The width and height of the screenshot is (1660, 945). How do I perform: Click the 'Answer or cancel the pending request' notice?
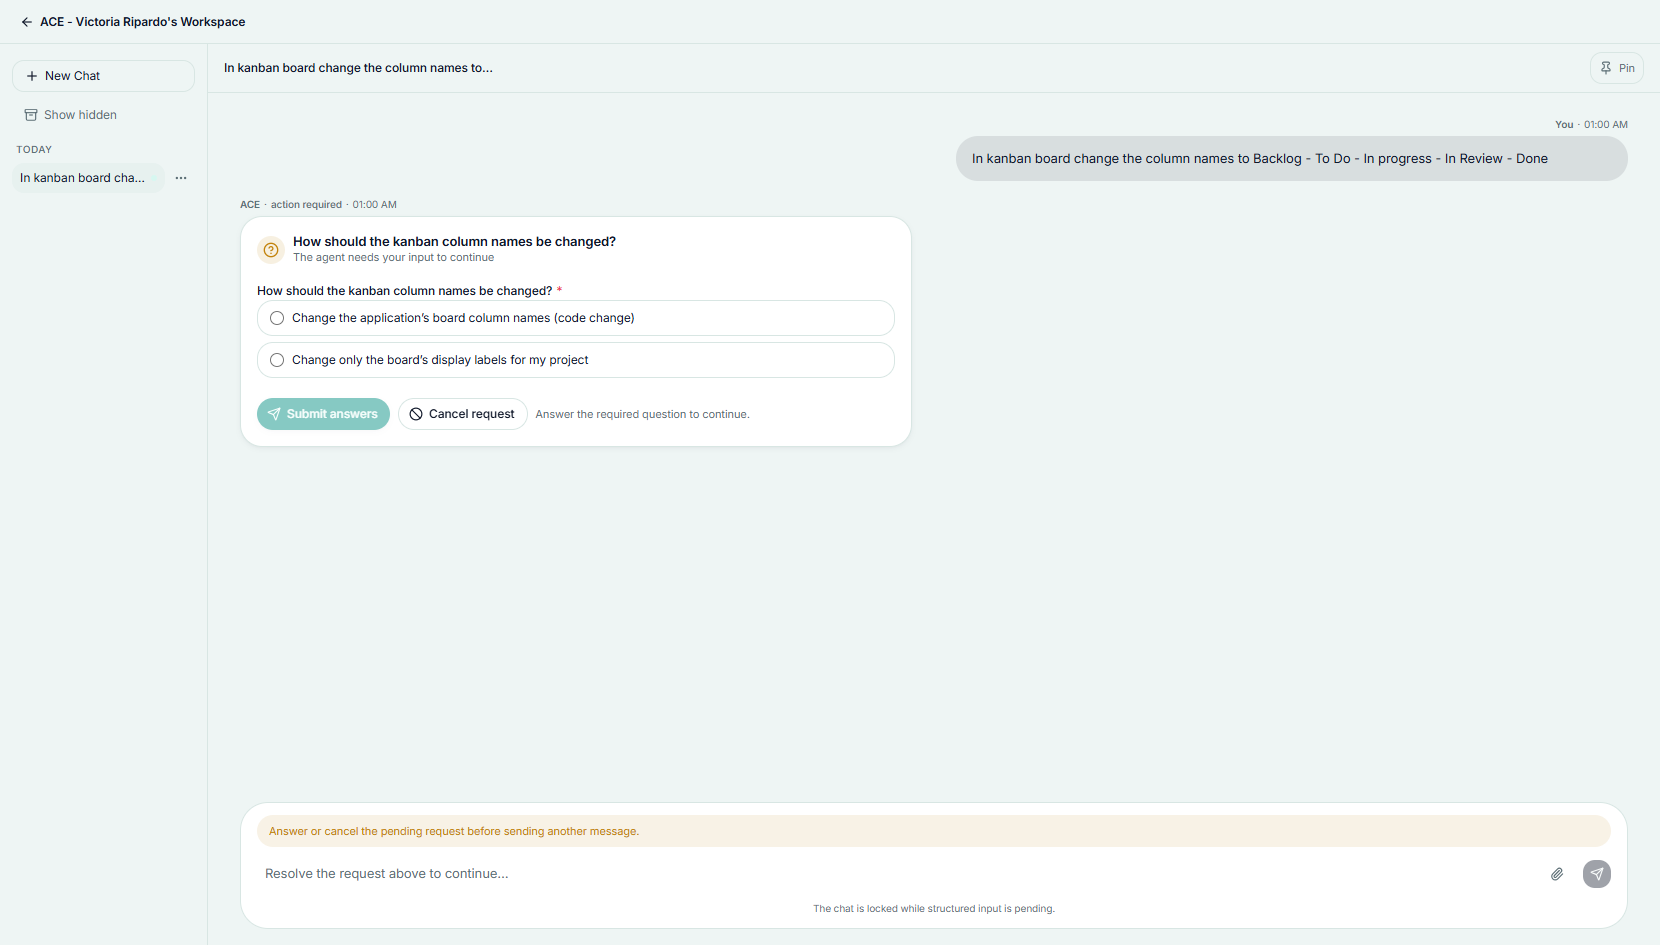tap(934, 831)
